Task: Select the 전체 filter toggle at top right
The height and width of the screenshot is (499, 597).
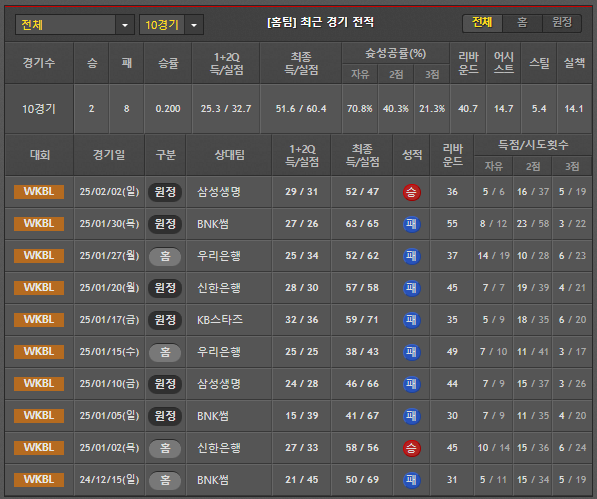Action: pyautogui.click(x=482, y=23)
